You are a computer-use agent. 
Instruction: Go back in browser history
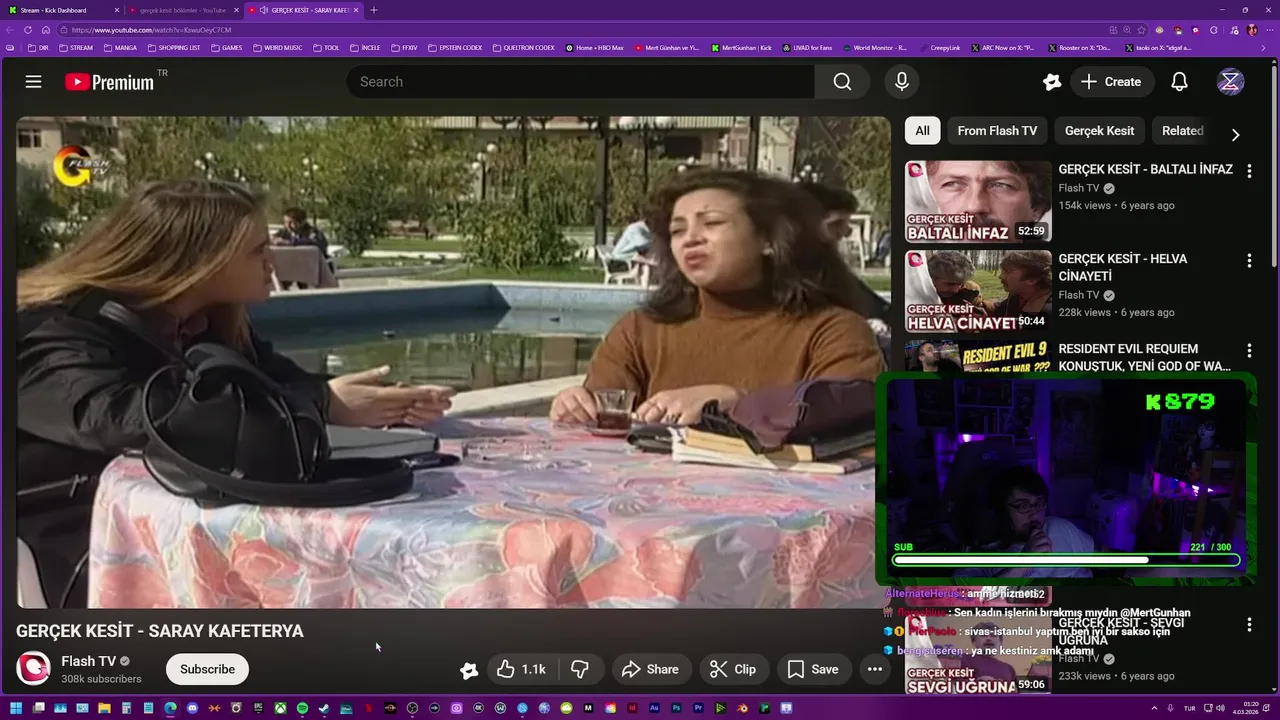pos(12,30)
